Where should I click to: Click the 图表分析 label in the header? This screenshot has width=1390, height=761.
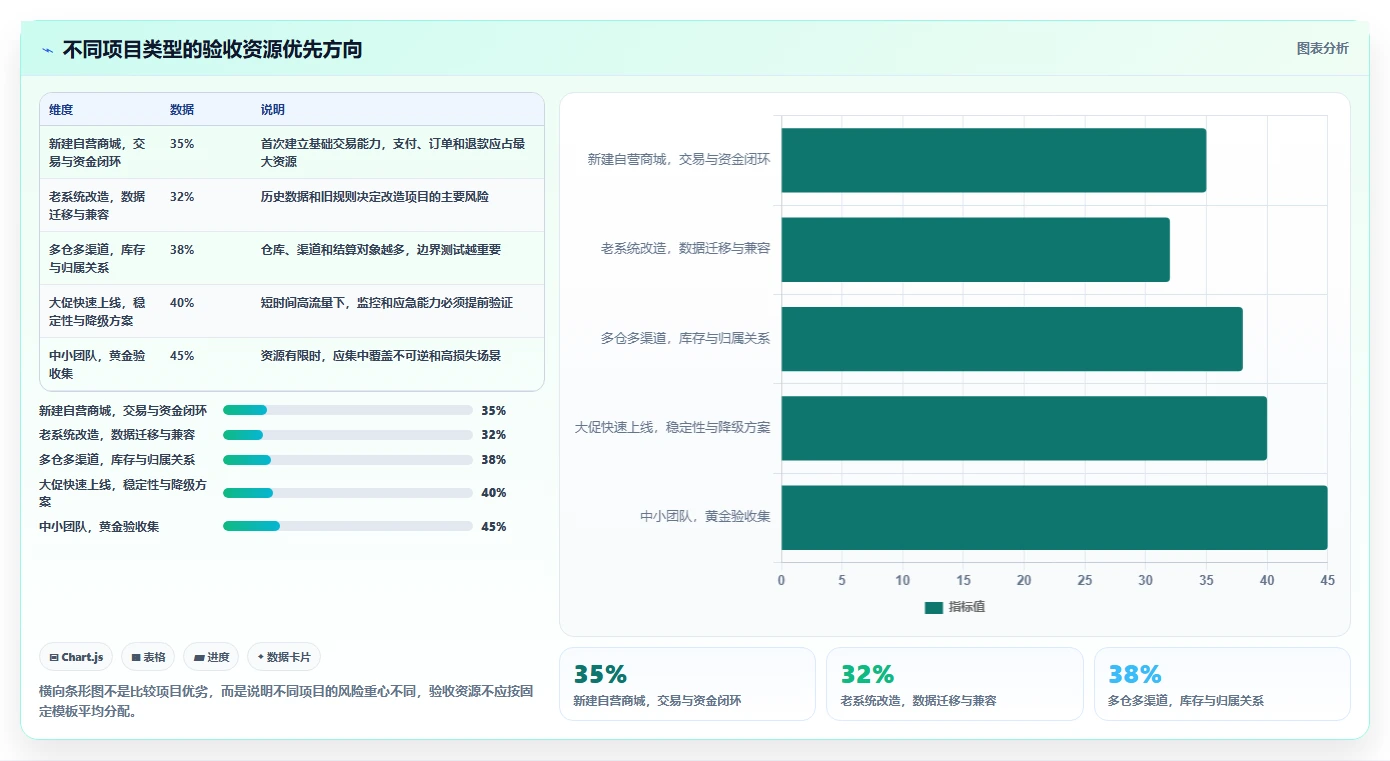pyautogui.click(x=1322, y=48)
